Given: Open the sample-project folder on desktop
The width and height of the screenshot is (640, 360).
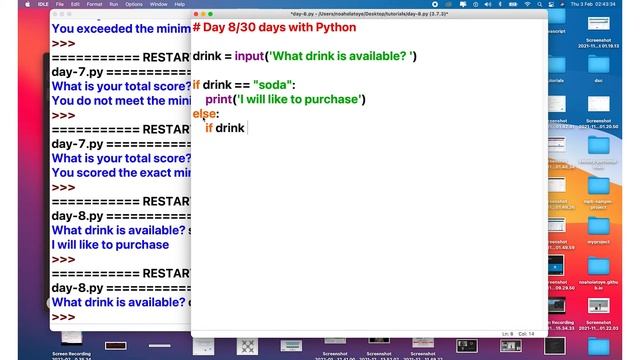Looking at the screenshot, I should click(x=598, y=193).
